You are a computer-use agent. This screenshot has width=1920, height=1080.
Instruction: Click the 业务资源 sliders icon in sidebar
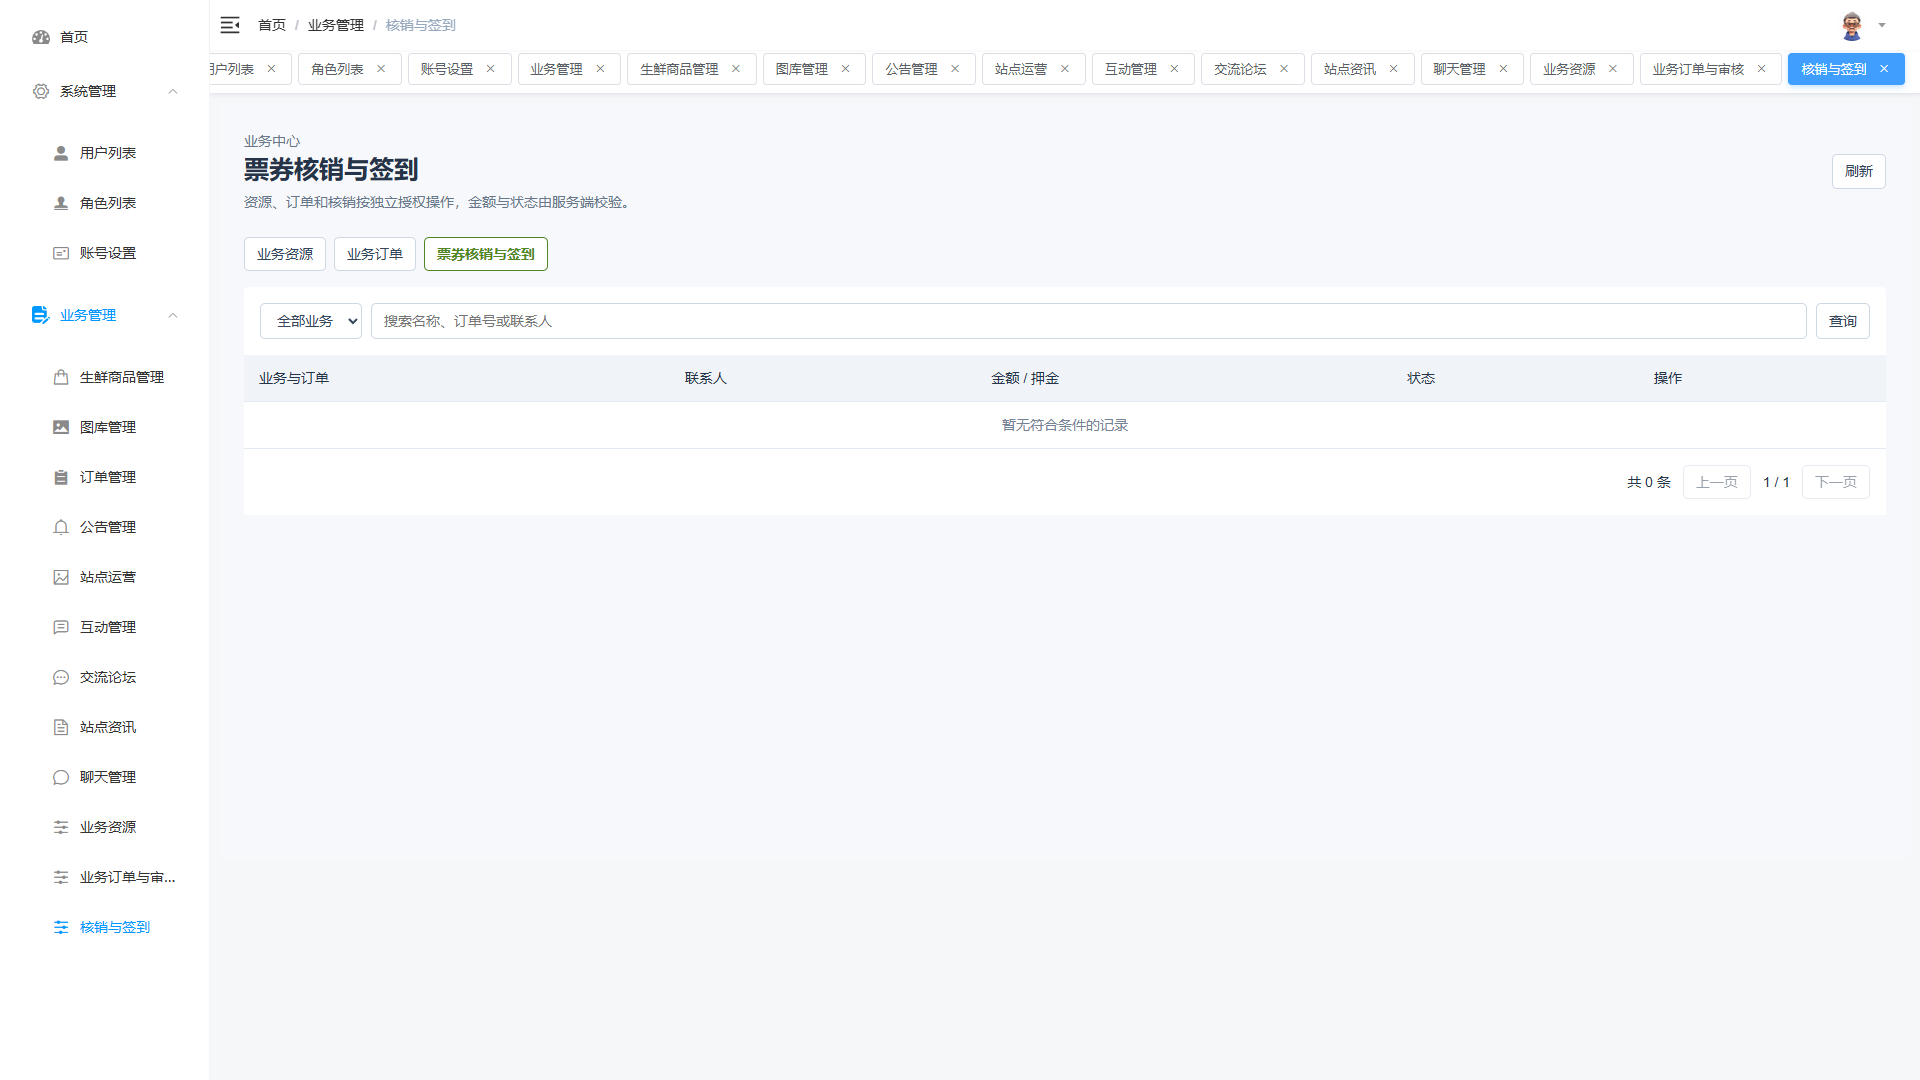click(61, 827)
